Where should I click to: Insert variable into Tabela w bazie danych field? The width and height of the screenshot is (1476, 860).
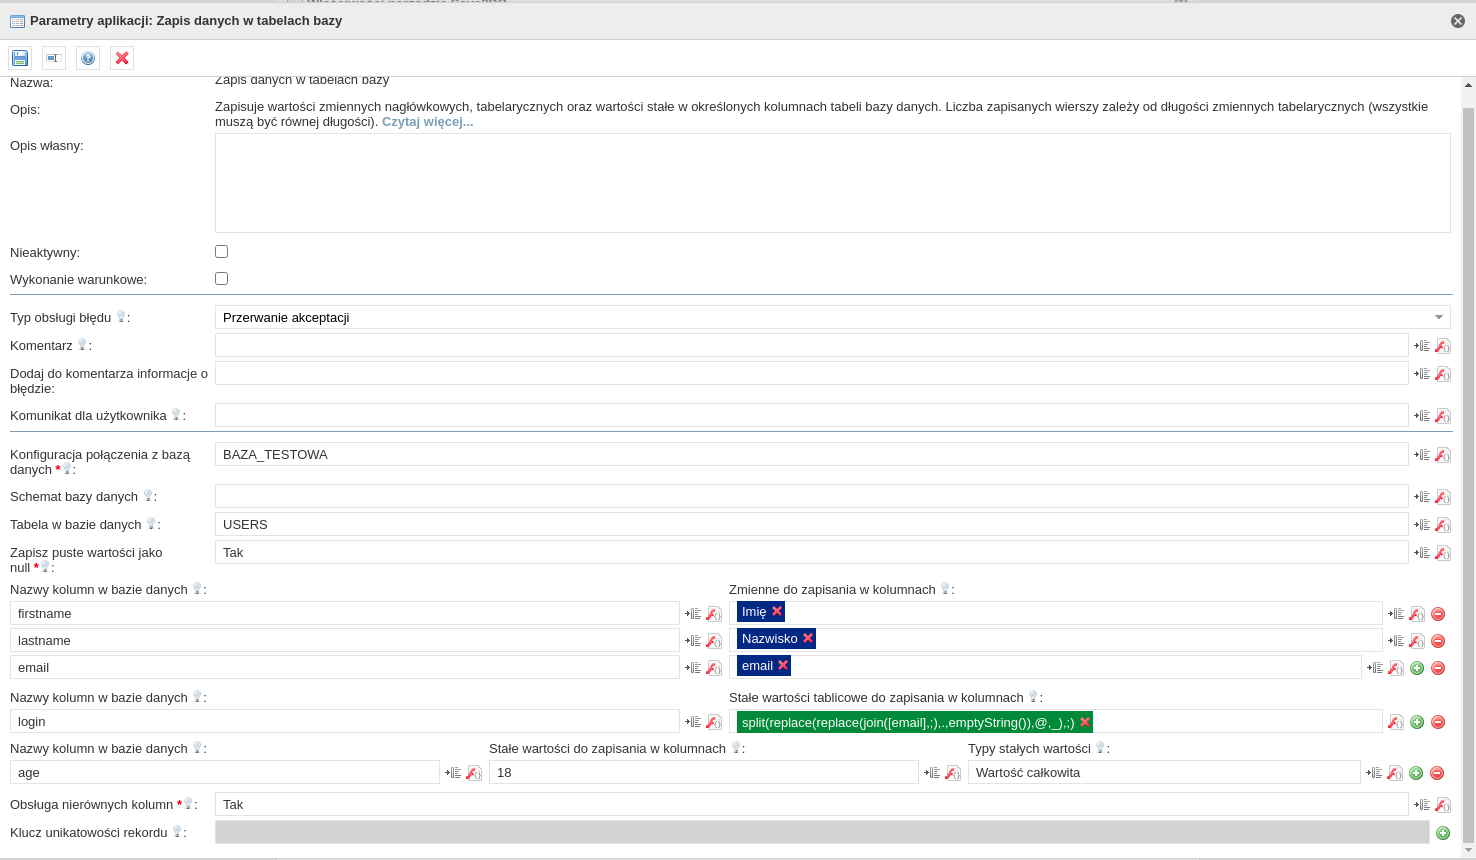click(x=1422, y=525)
